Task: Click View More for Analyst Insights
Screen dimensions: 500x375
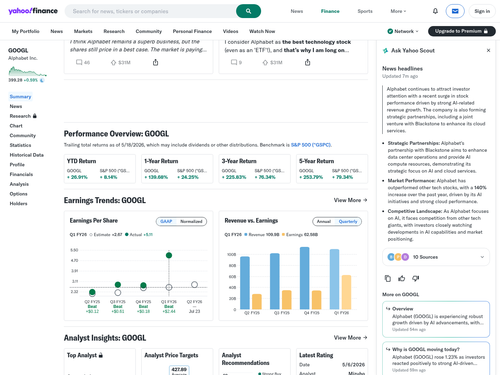Action: pos(350,338)
